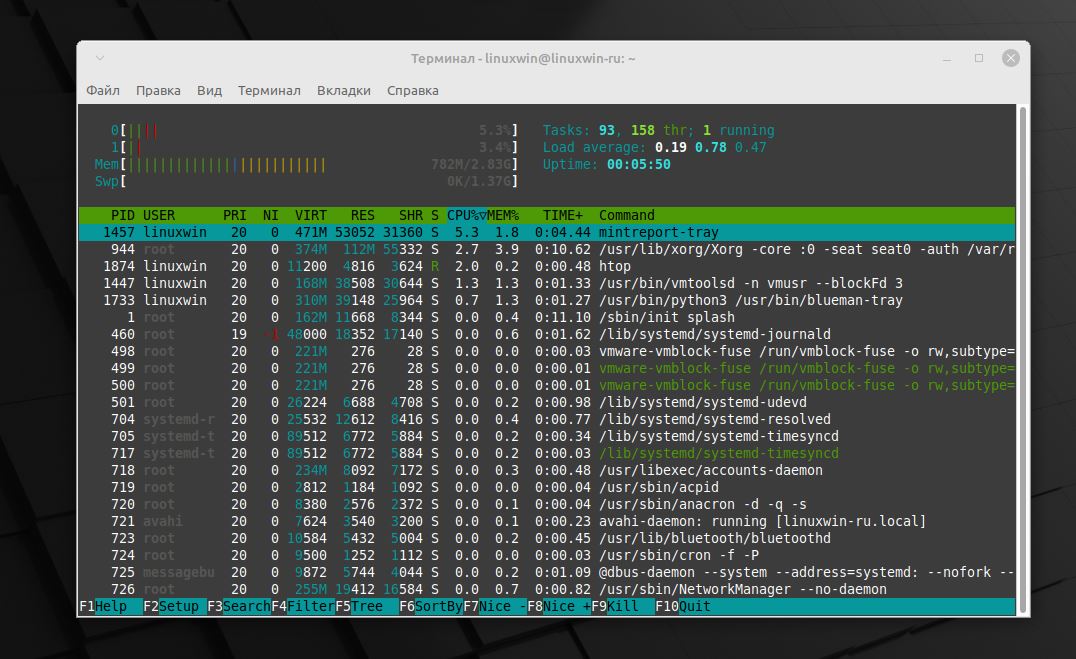Minimize the terminal window
1076x659 pixels.
click(947, 58)
